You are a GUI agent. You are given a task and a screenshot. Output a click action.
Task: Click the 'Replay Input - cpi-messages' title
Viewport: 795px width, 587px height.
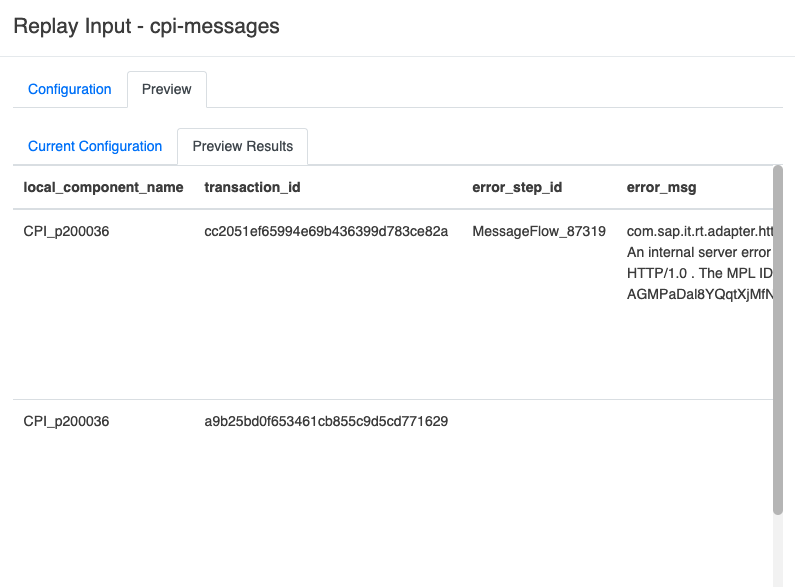[x=146, y=27]
